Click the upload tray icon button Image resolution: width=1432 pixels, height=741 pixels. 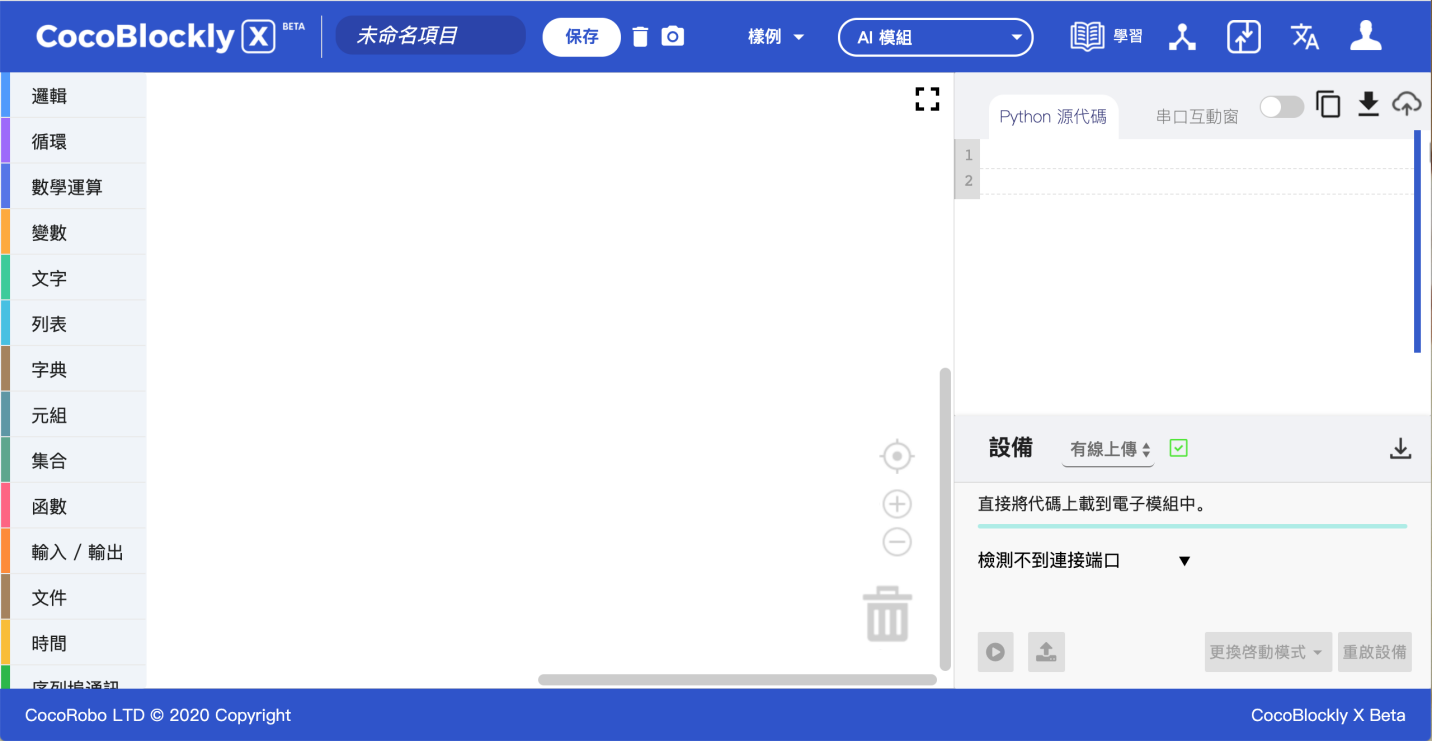pos(1046,652)
